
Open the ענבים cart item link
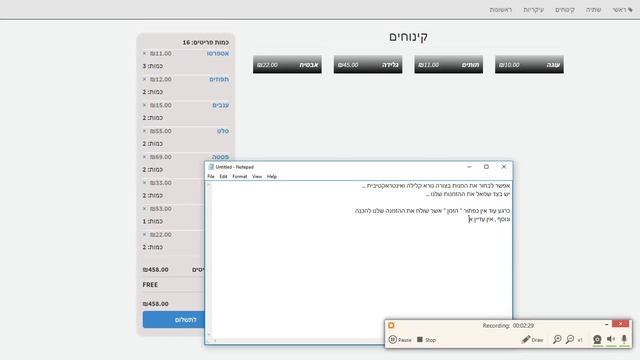[220, 105]
